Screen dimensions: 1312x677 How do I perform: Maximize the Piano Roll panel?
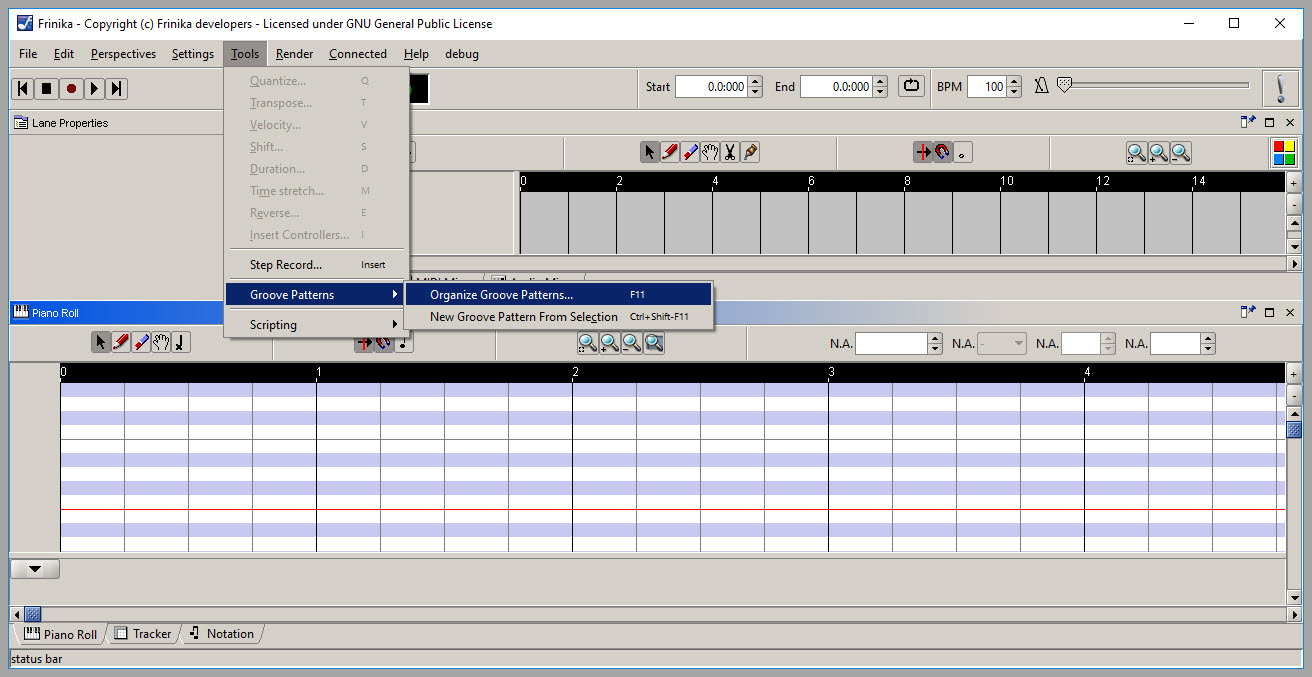coord(1270,313)
